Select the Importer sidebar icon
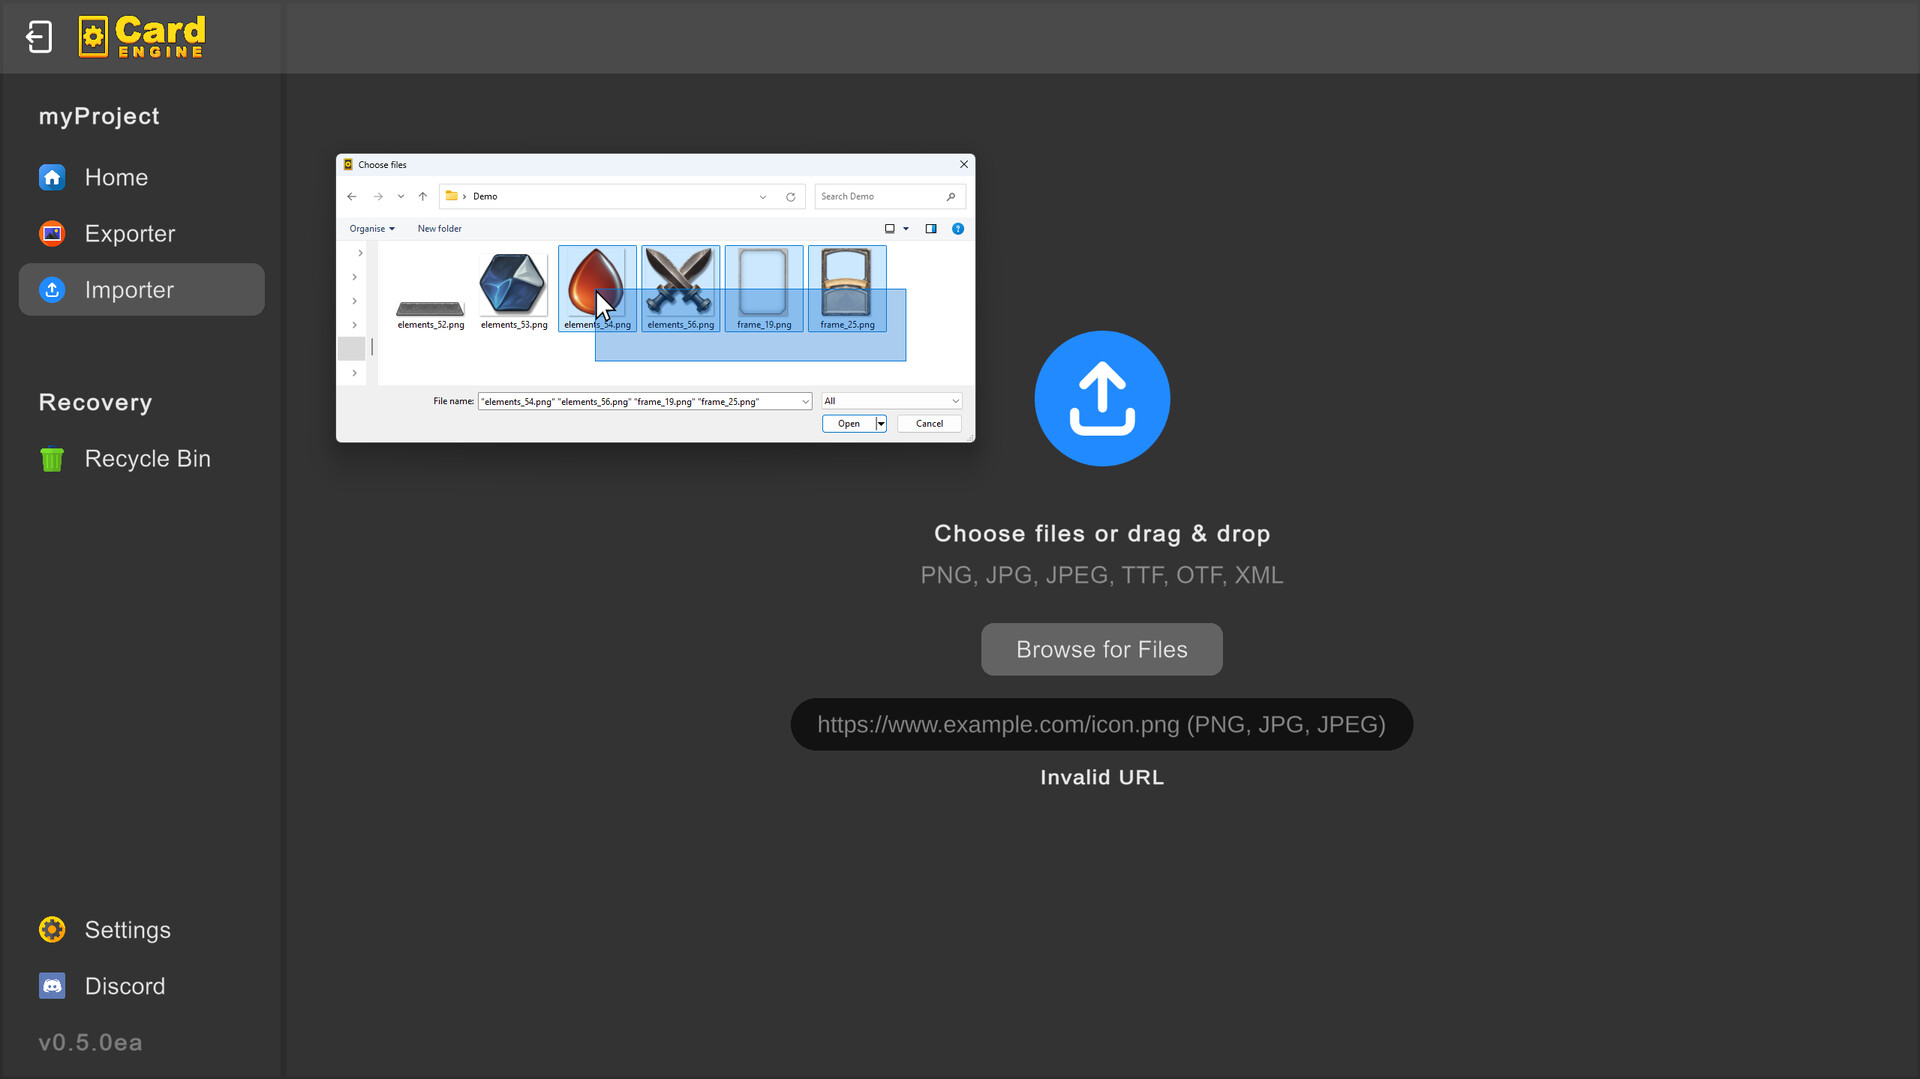1920x1079 pixels. point(52,290)
